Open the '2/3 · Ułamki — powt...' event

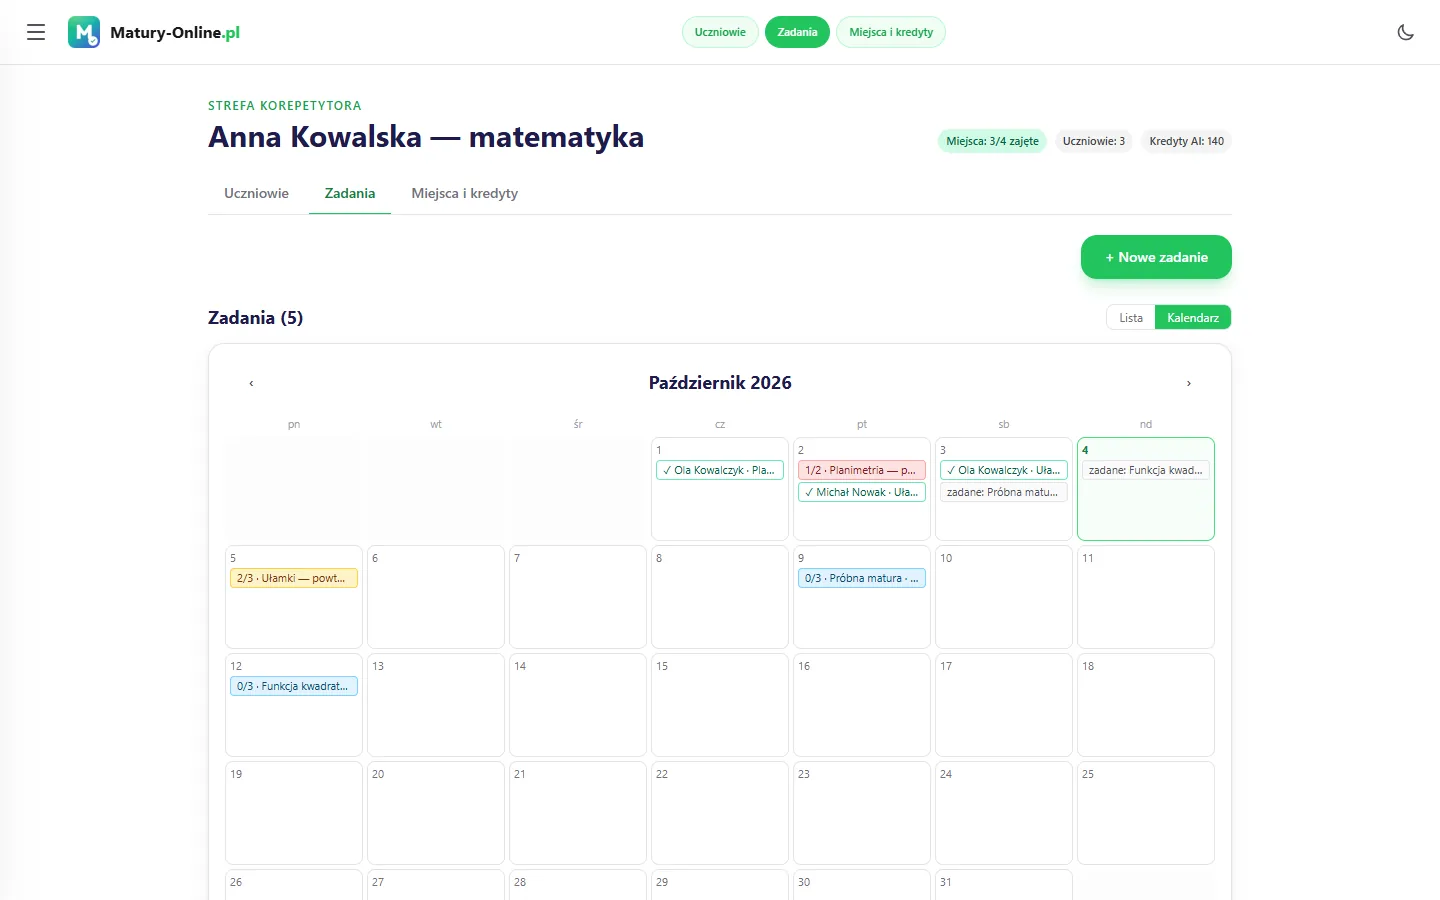click(294, 578)
